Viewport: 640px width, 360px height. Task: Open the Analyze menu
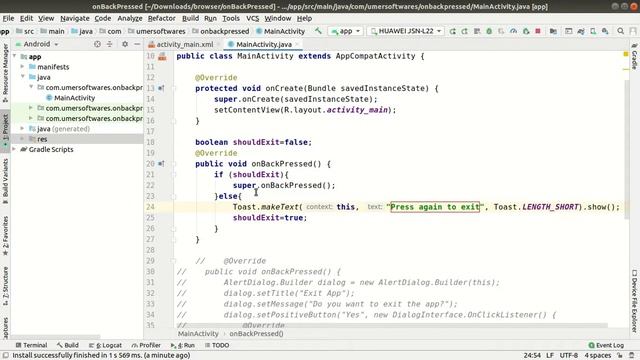click(130, 18)
